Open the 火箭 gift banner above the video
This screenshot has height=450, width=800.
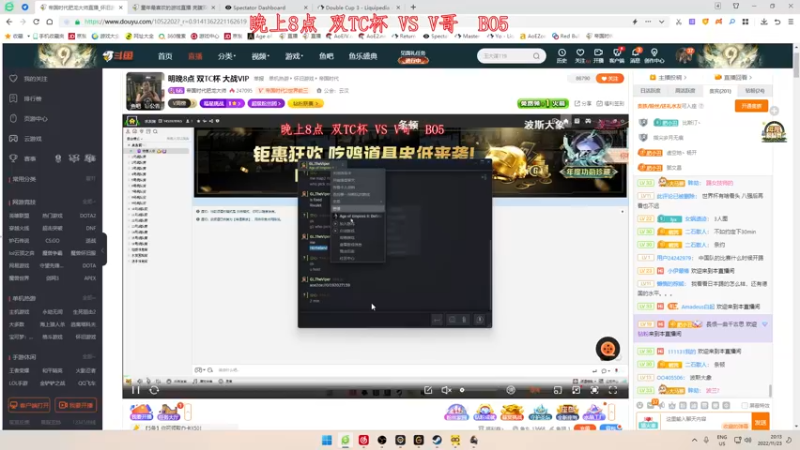point(543,103)
